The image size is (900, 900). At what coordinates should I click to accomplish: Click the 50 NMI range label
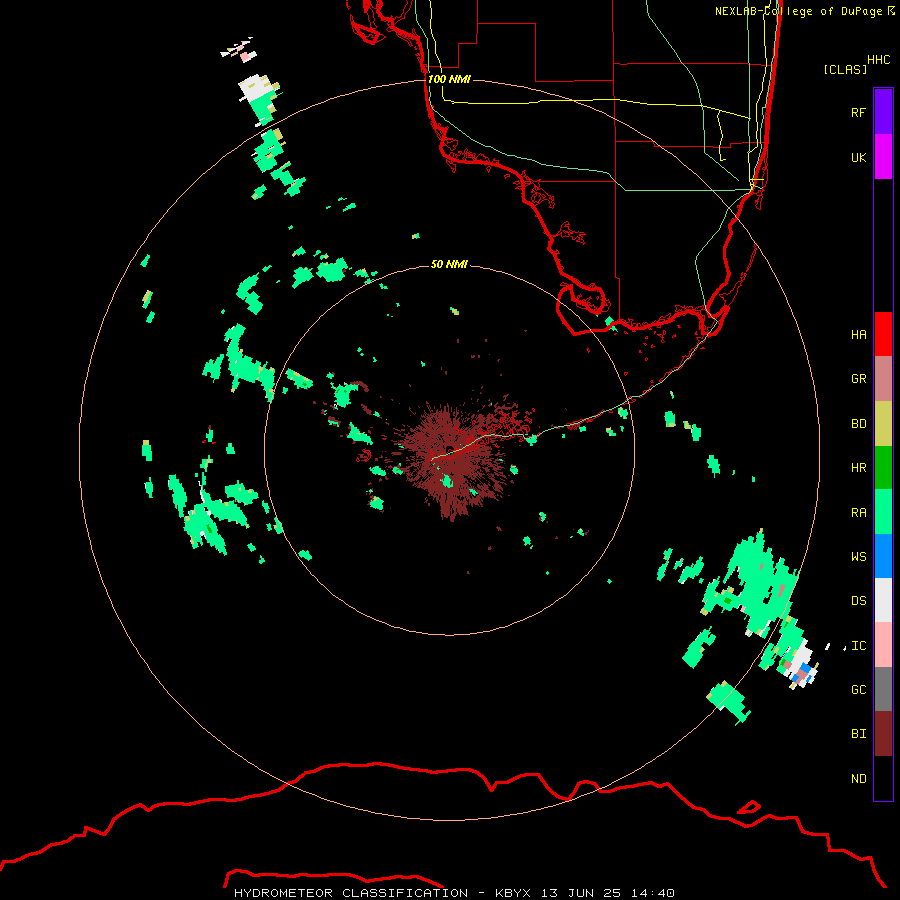[x=449, y=264]
